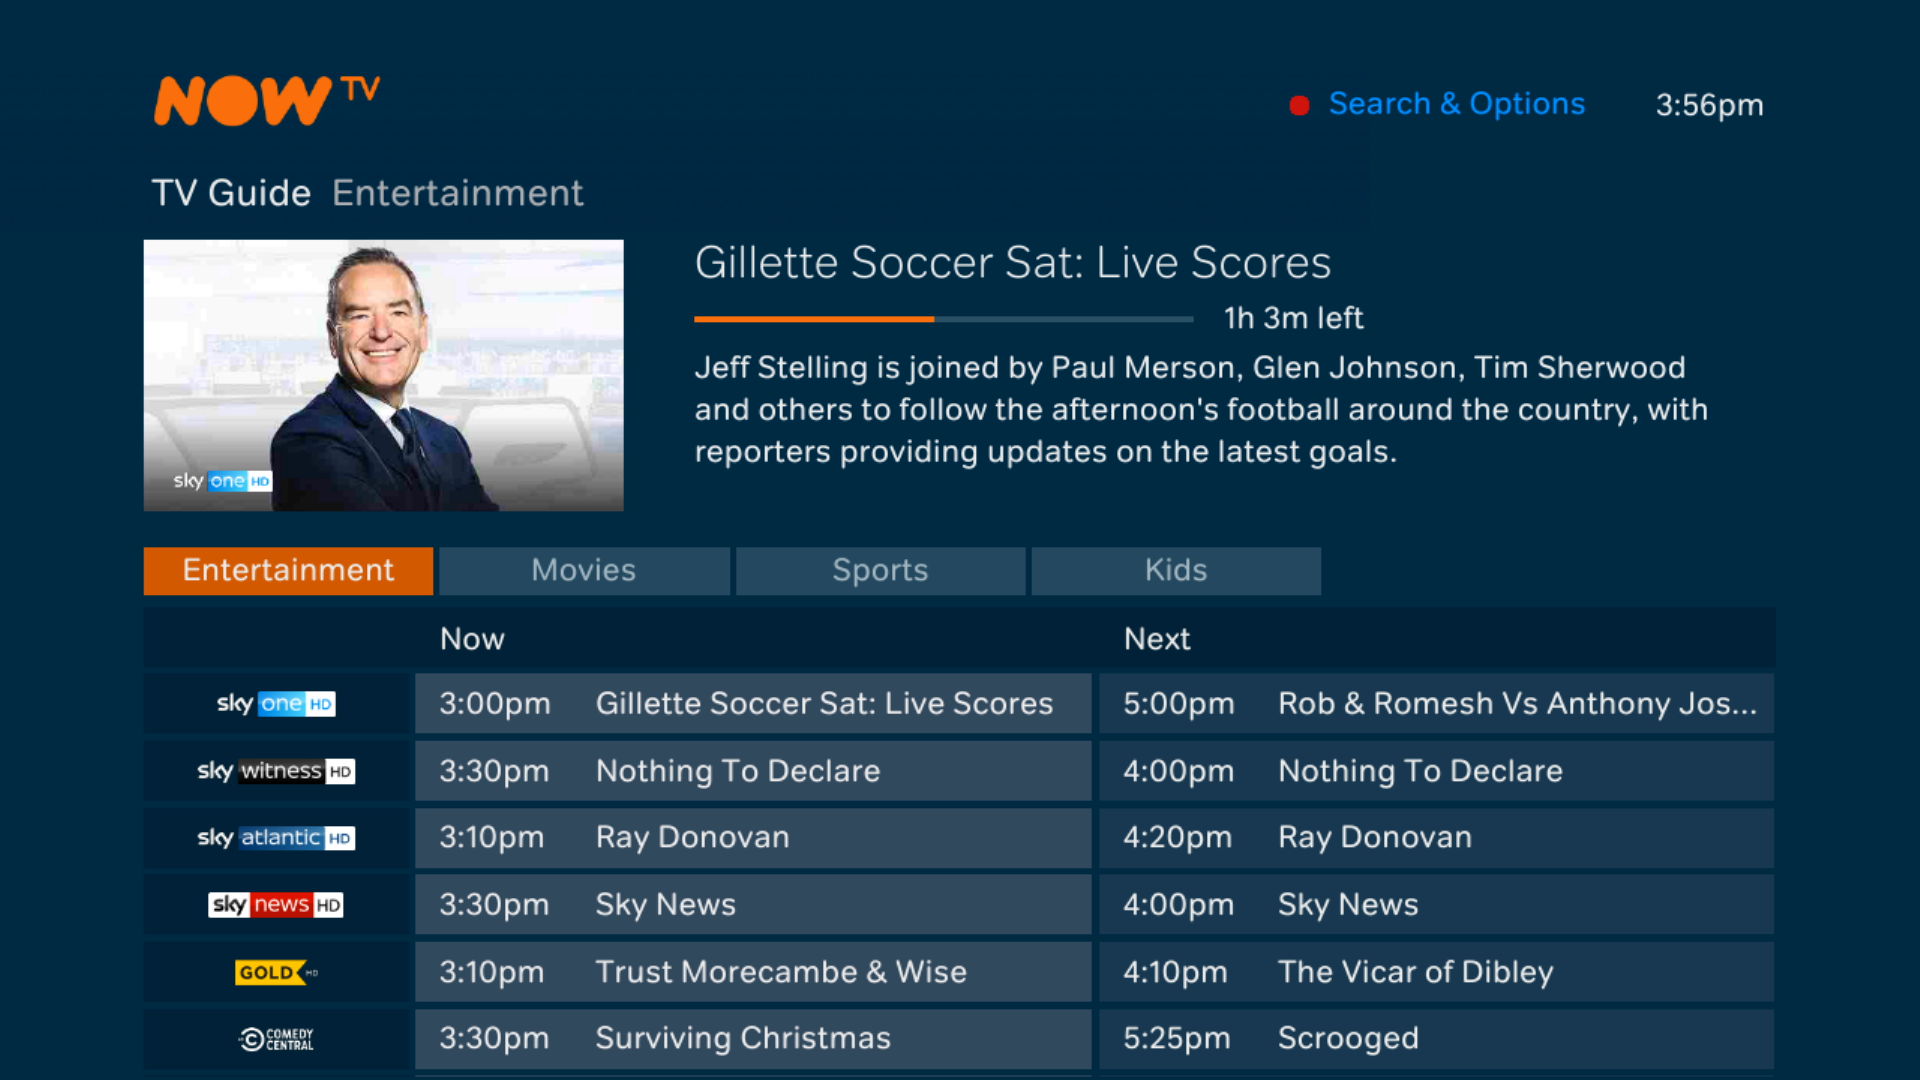
Task: Select the GOLD channel logo
Action: point(276,972)
